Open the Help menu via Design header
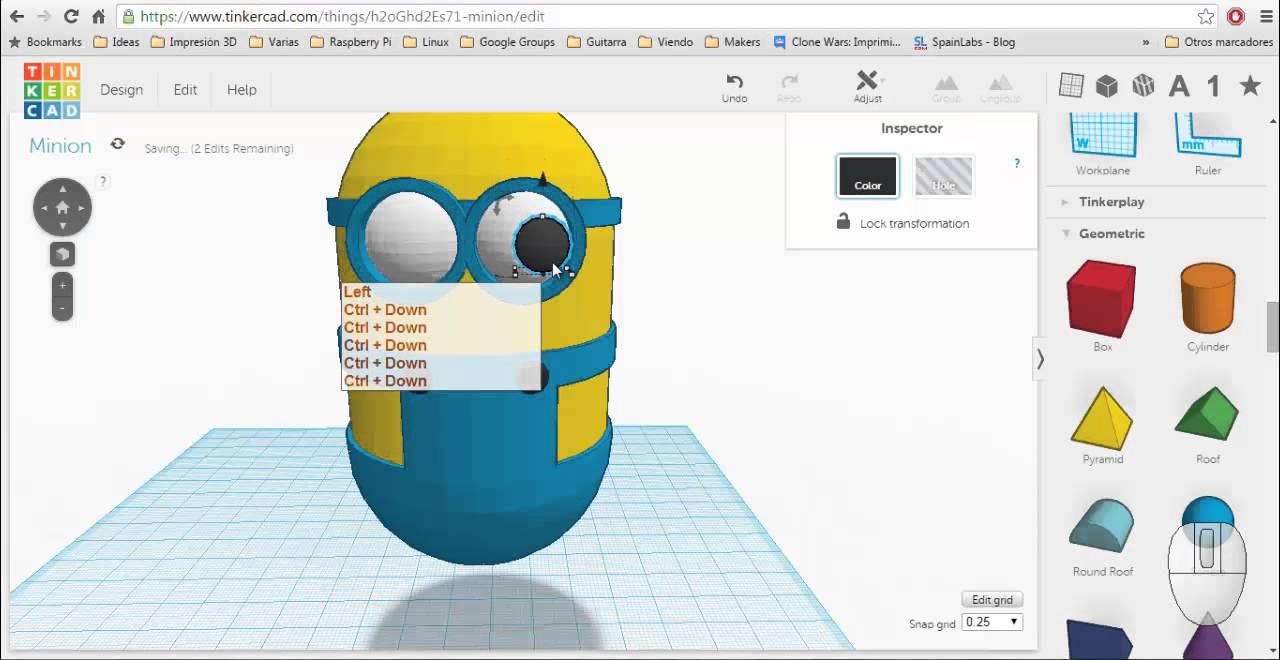 click(x=241, y=89)
